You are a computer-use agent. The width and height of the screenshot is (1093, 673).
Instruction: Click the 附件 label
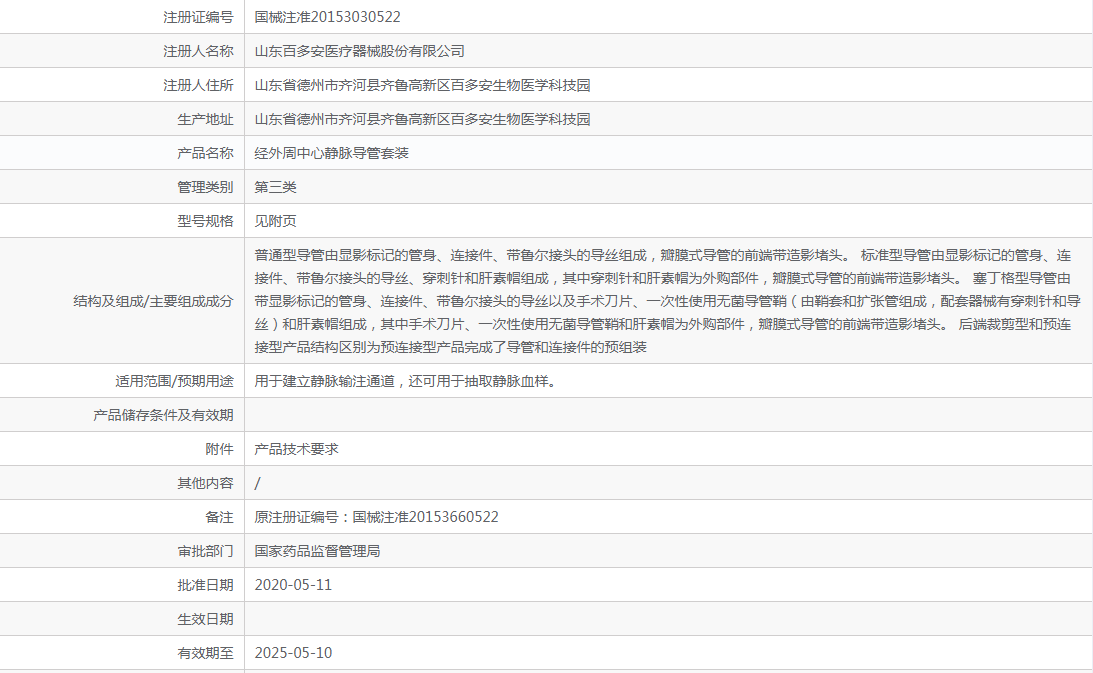219,449
